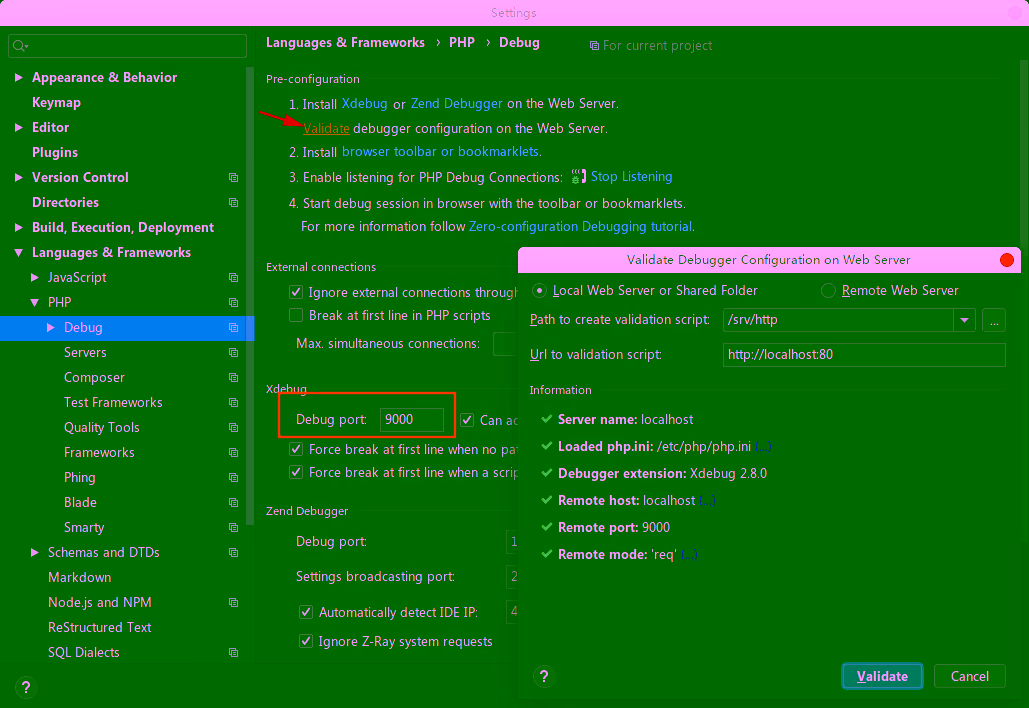Click the Xdebug install link
1029x708 pixels.
click(x=364, y=104)
